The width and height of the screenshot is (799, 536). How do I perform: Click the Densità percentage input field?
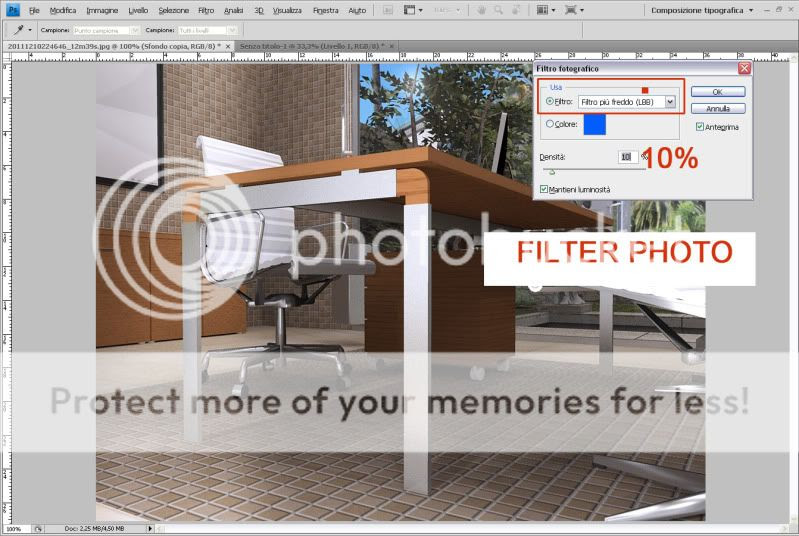[x=627, y=157]
